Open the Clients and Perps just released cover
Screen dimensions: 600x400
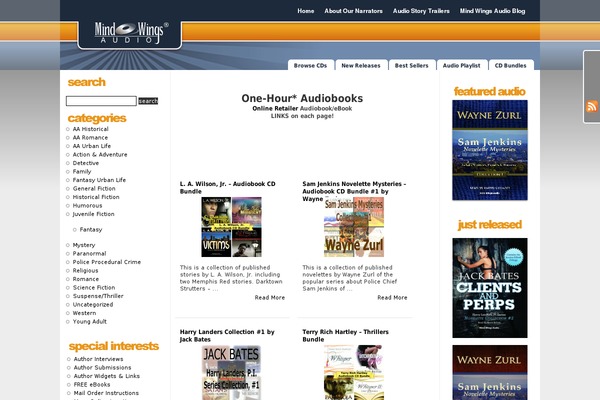point(490,288)
